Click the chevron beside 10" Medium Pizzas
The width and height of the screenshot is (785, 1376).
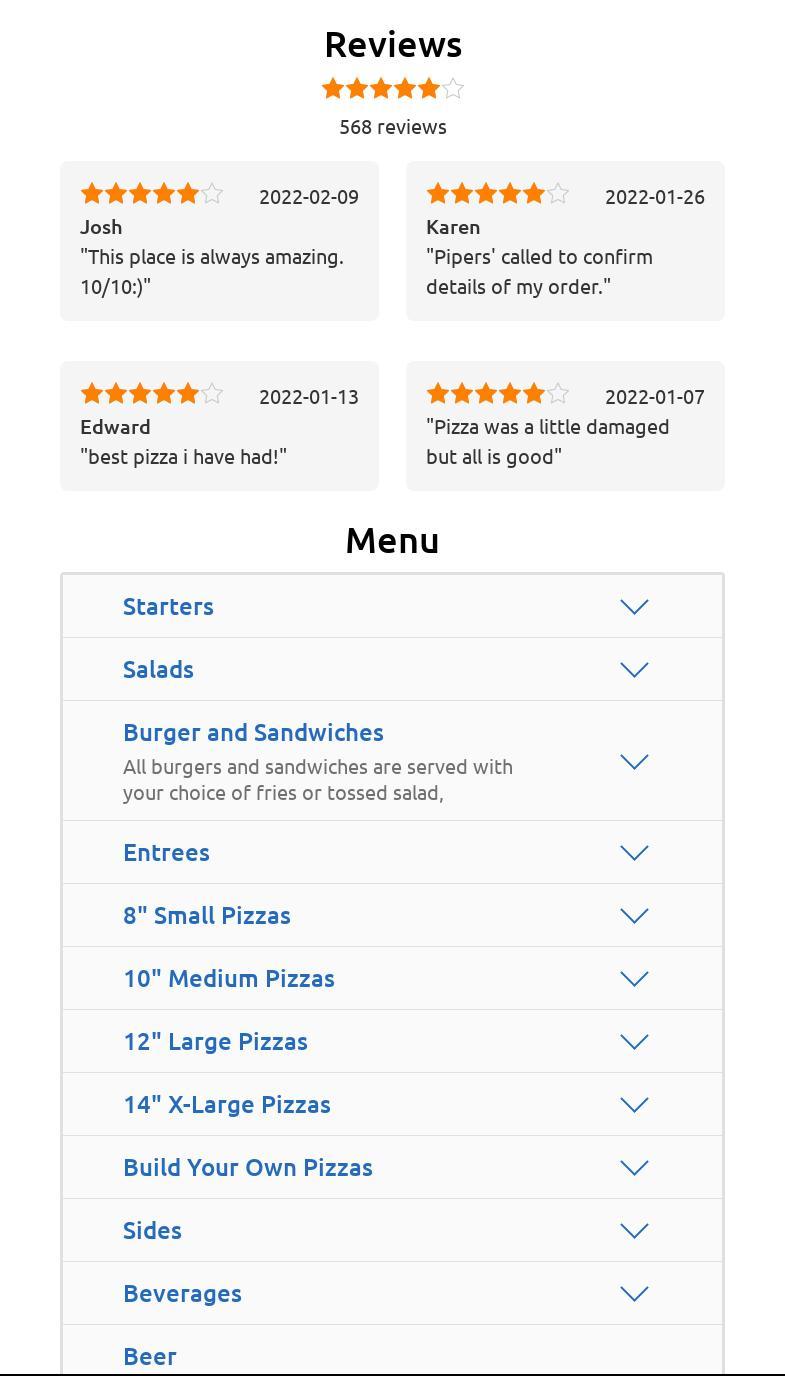634,979
